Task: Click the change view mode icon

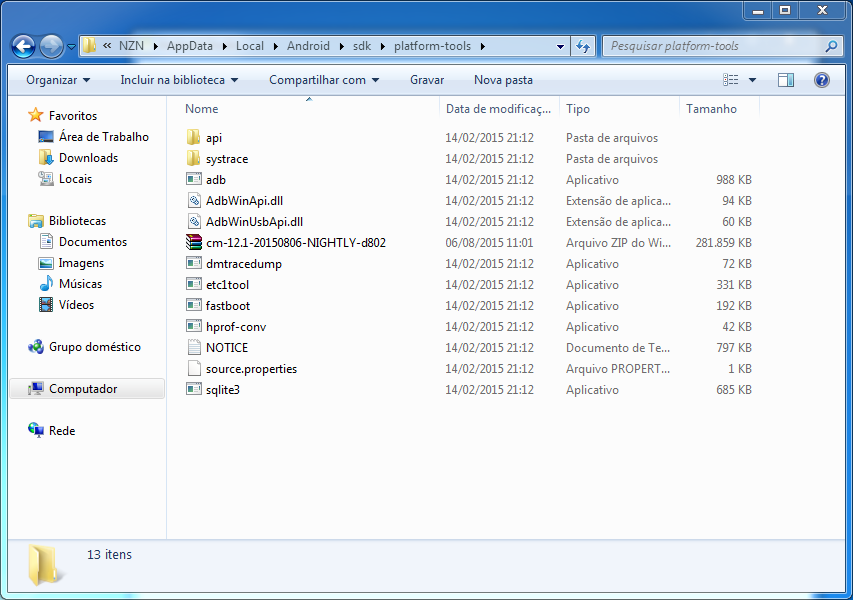Action: (731, 80)
